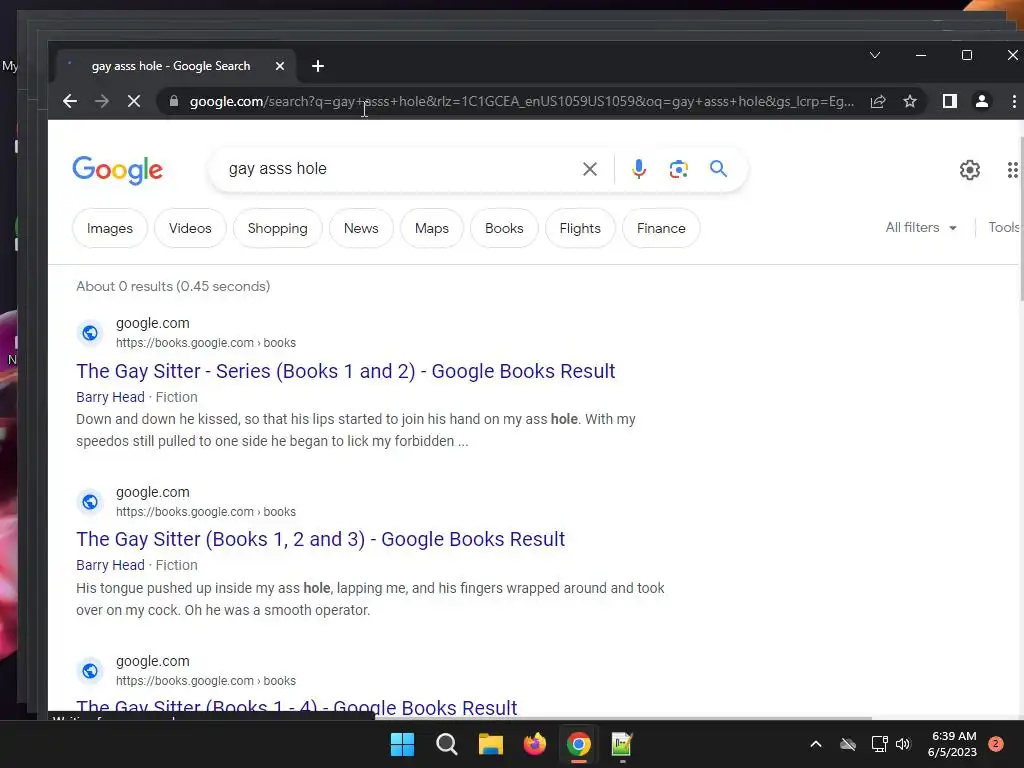Open Chrome three-dot menu
The image size is (1024, 768).
[x=1014, y=101]
